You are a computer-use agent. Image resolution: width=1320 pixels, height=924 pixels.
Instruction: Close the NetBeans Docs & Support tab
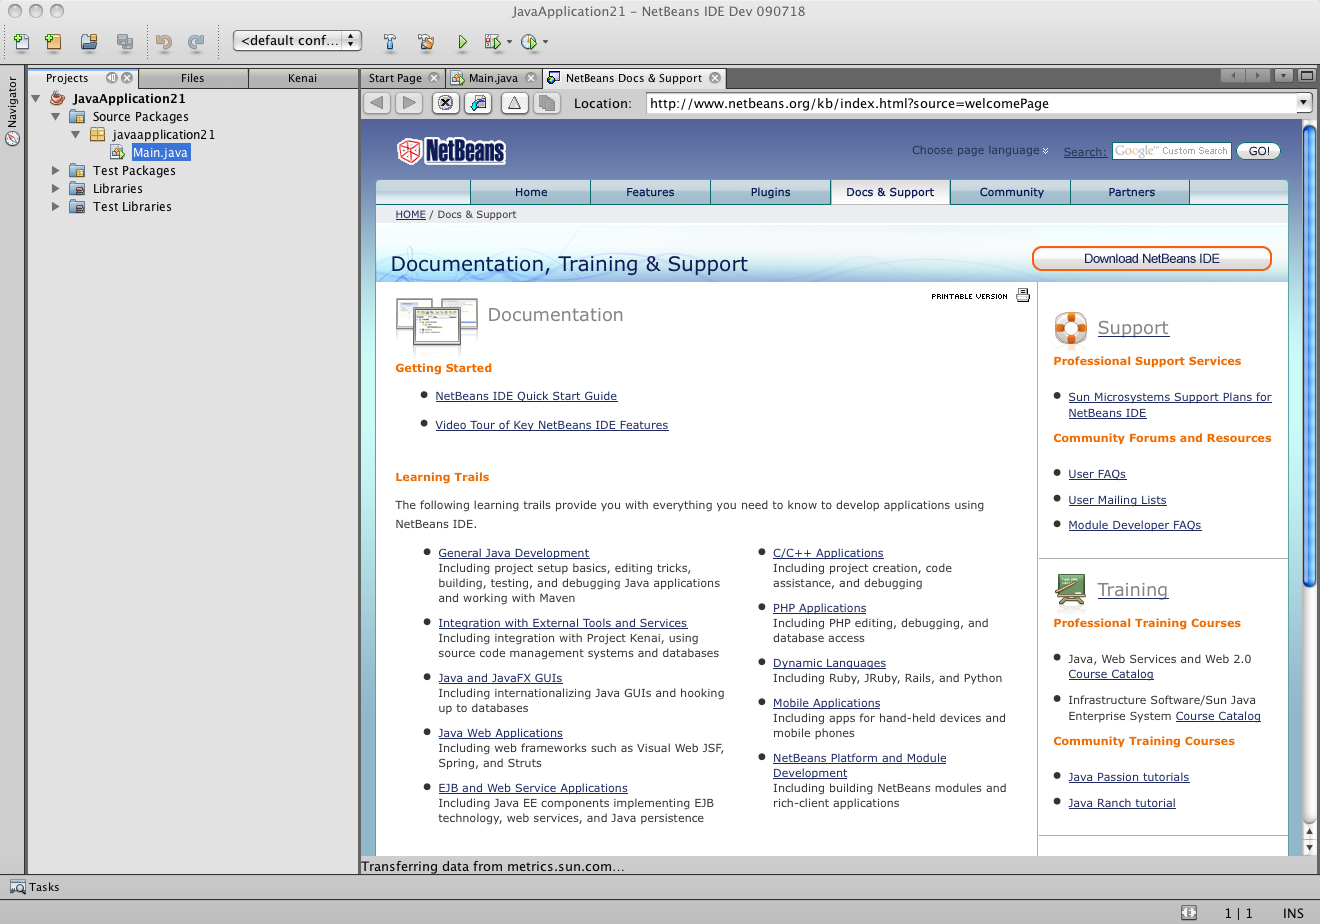[x=715, y=78]
